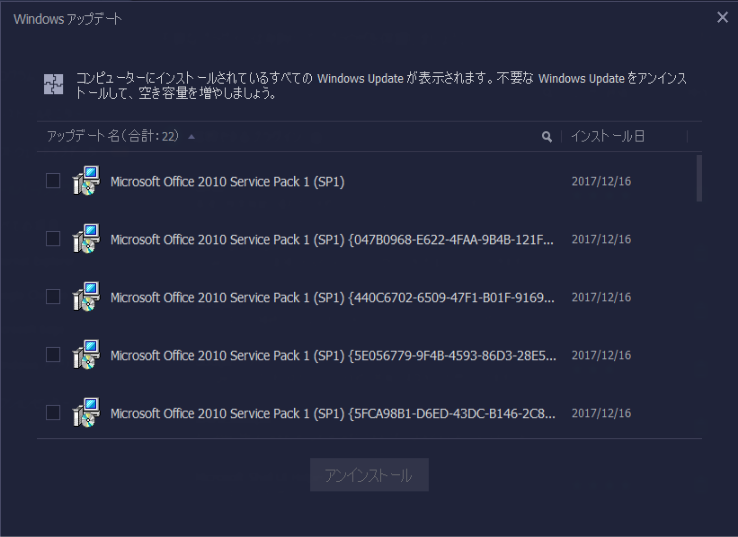Click install date 2017/12/16 of first update
This screenshot has height=537, width=738.
pyautogui.click(x=601, y=181)
